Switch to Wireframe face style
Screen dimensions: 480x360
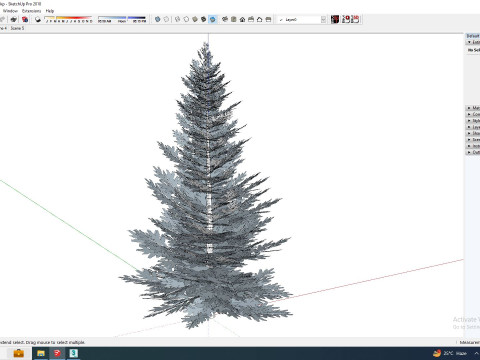tap(178, 19)
